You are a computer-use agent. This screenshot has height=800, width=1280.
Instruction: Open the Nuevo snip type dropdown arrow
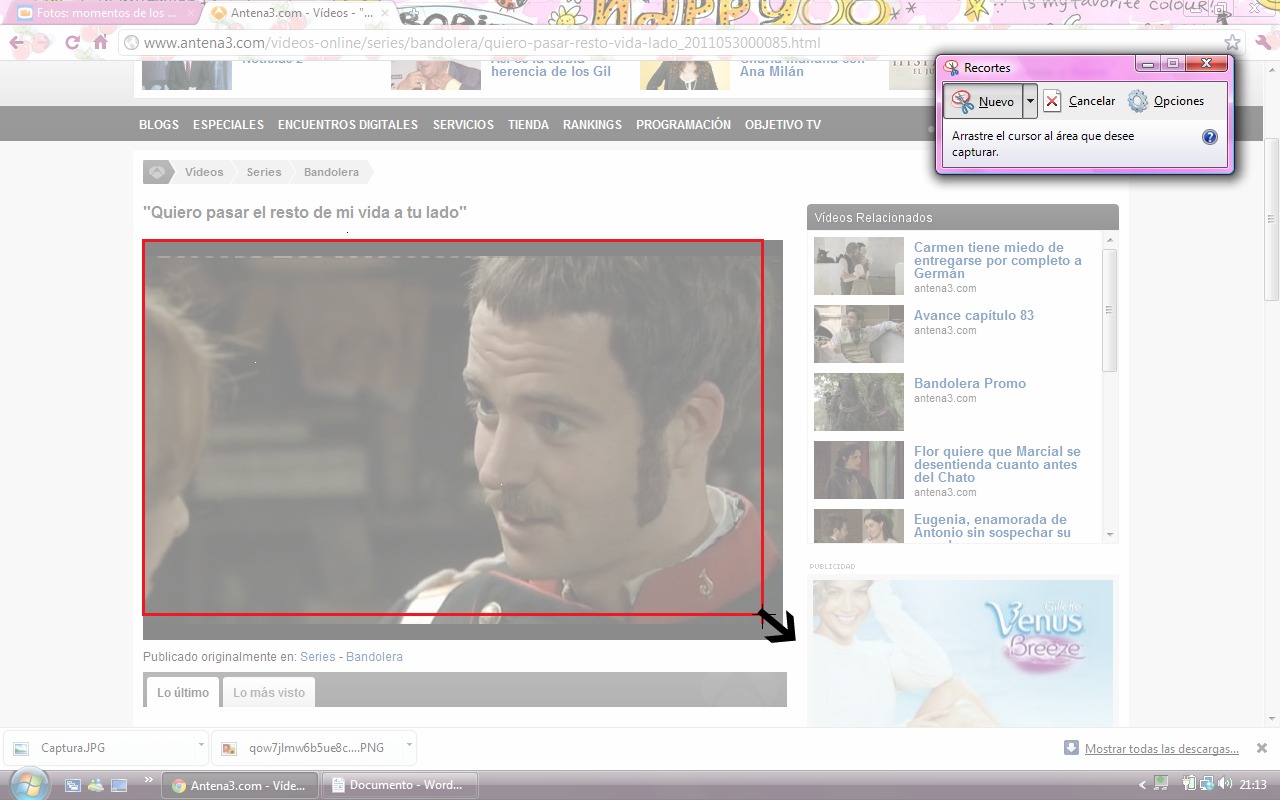pyautogui.click(x=1030, y=101)
